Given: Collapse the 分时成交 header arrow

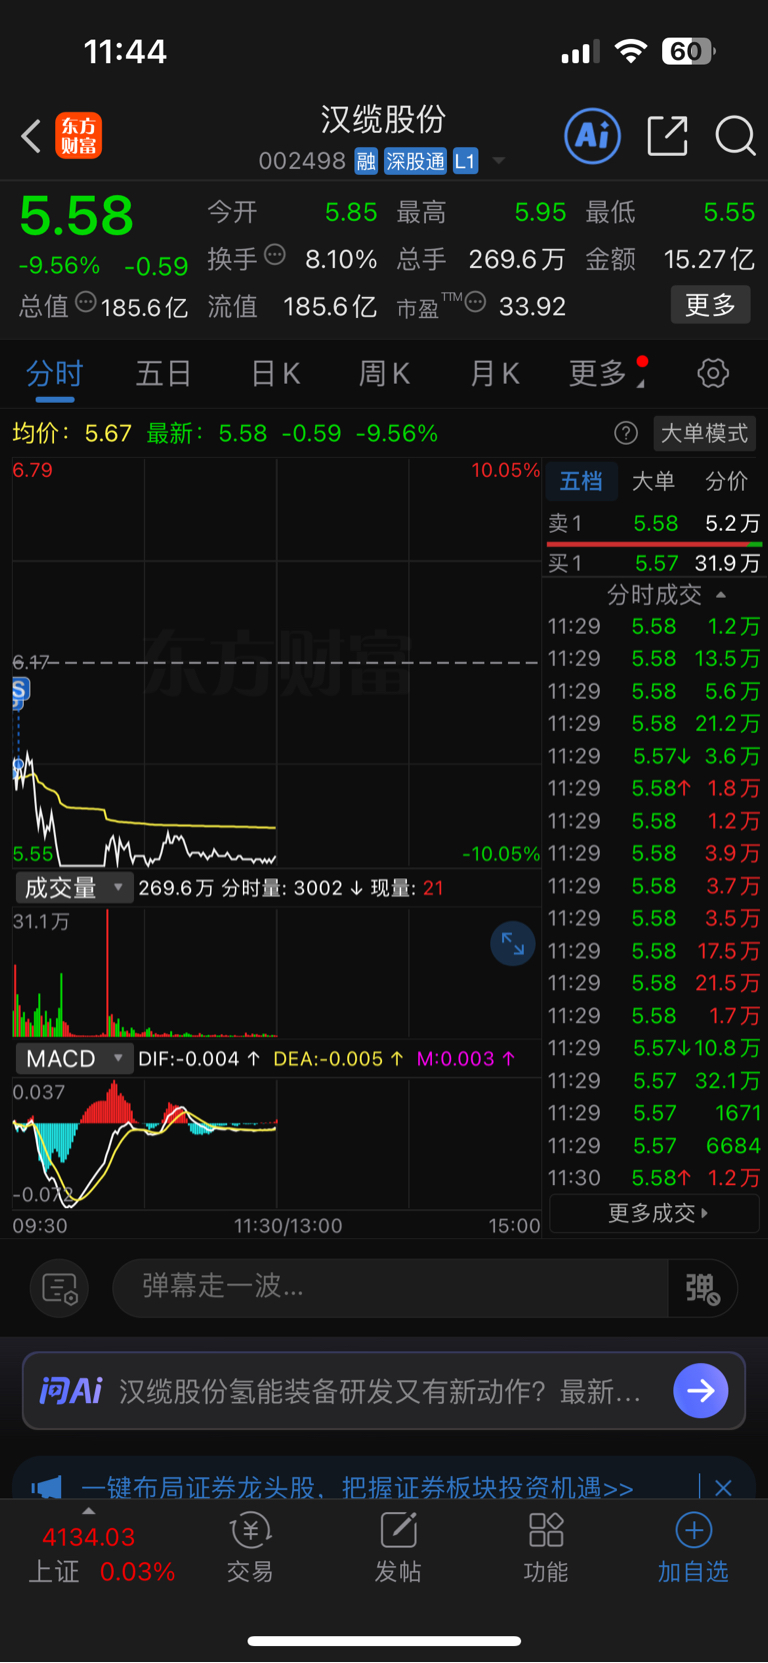Looking at the screenshot, I should pyautogui.click(x=721, y=595).
